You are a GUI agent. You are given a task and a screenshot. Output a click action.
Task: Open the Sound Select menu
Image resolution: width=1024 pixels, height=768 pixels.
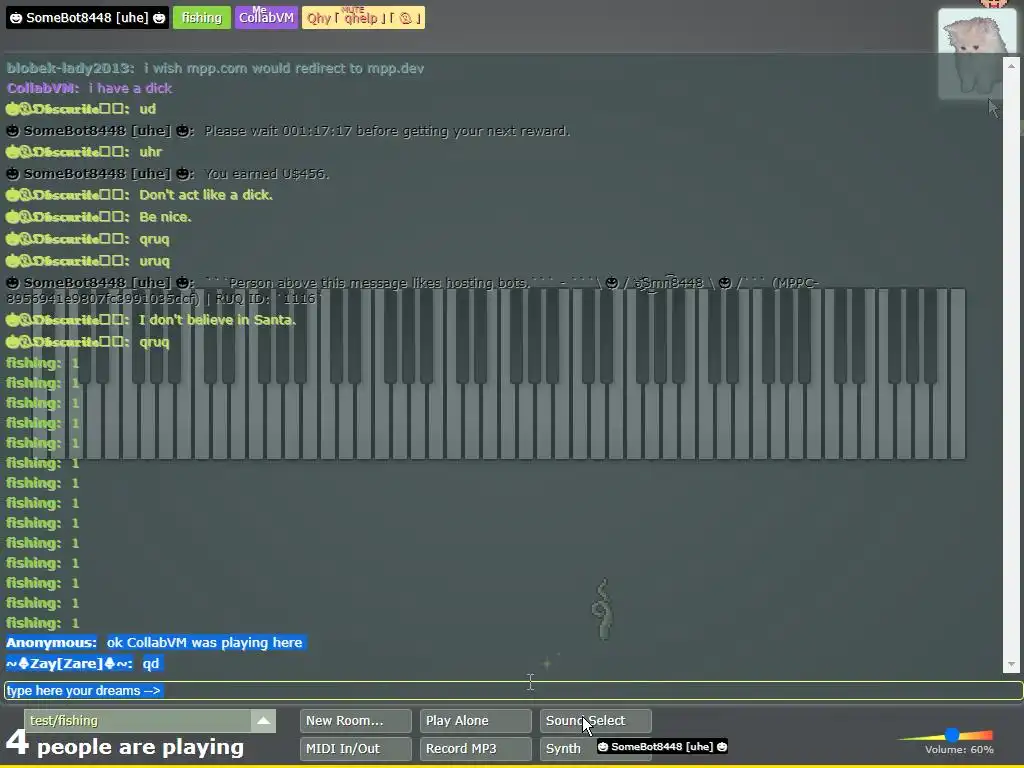tap(596, 720)
